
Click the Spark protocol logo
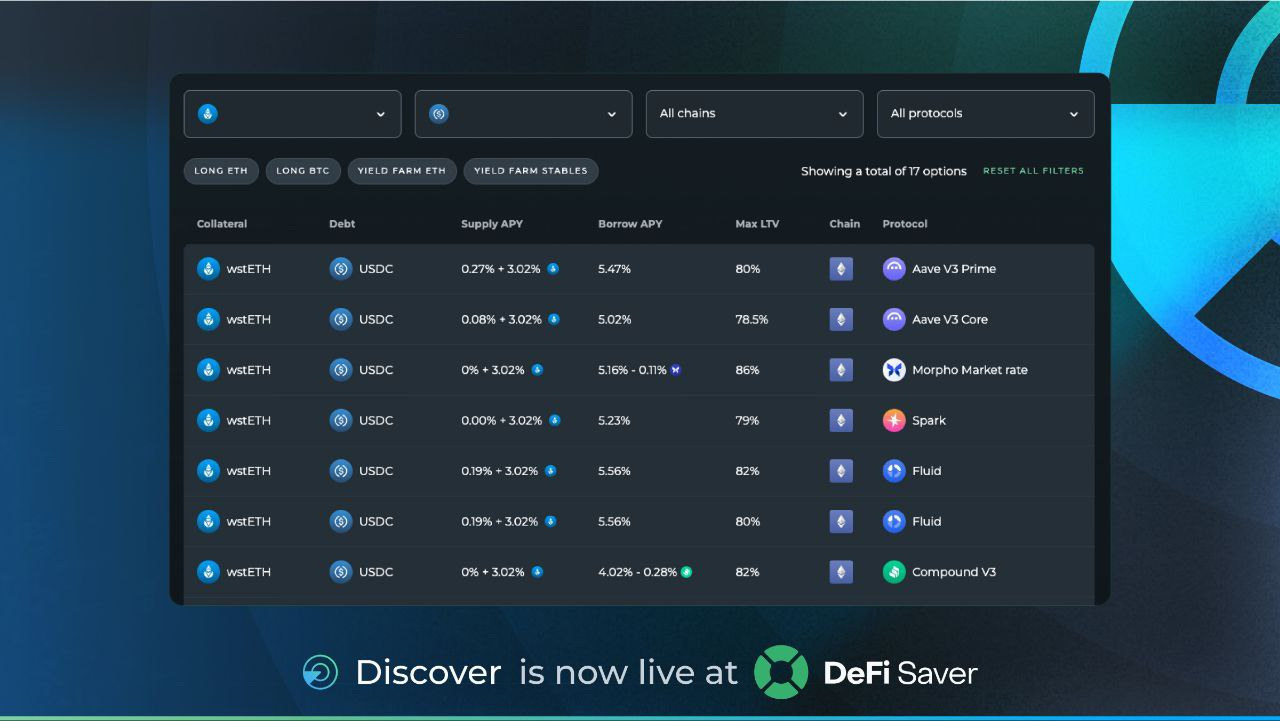tap(894, 420)
